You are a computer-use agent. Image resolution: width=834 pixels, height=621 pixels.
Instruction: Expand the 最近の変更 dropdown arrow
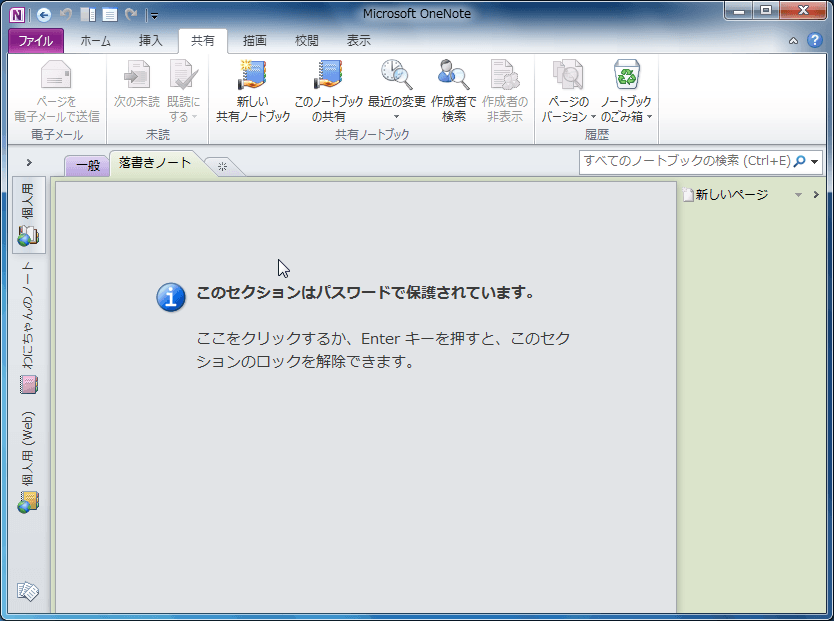pyautogui.click(x=396, y=116)
